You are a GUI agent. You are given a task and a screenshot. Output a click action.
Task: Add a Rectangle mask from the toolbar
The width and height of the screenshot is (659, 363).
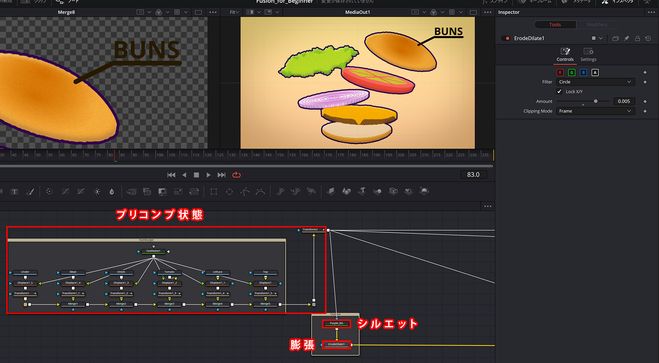point(214,192)
